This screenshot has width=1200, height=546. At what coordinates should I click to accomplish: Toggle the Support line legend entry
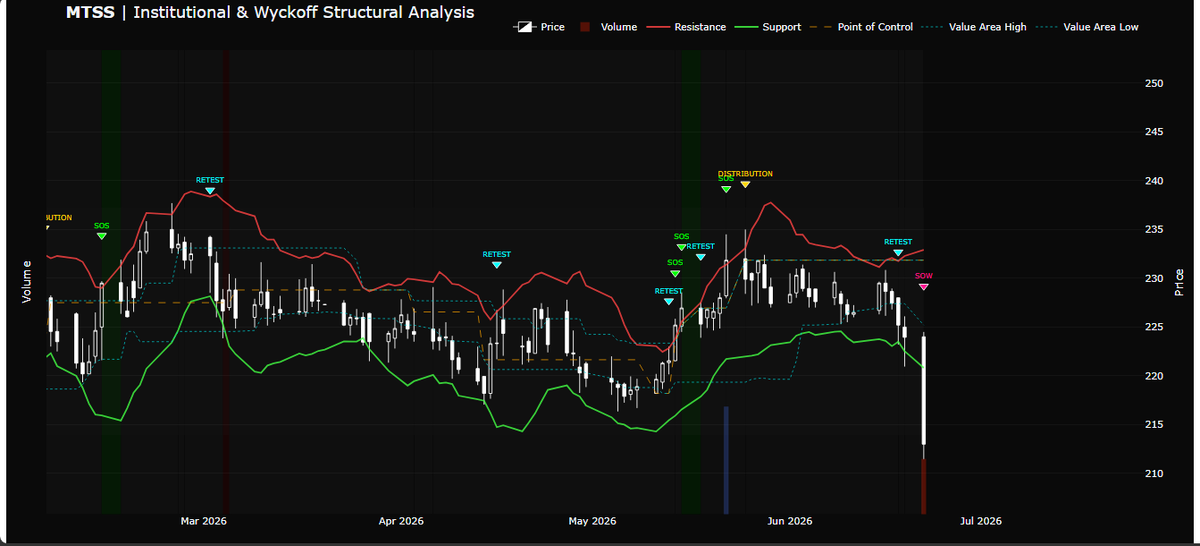pos(768,27)
